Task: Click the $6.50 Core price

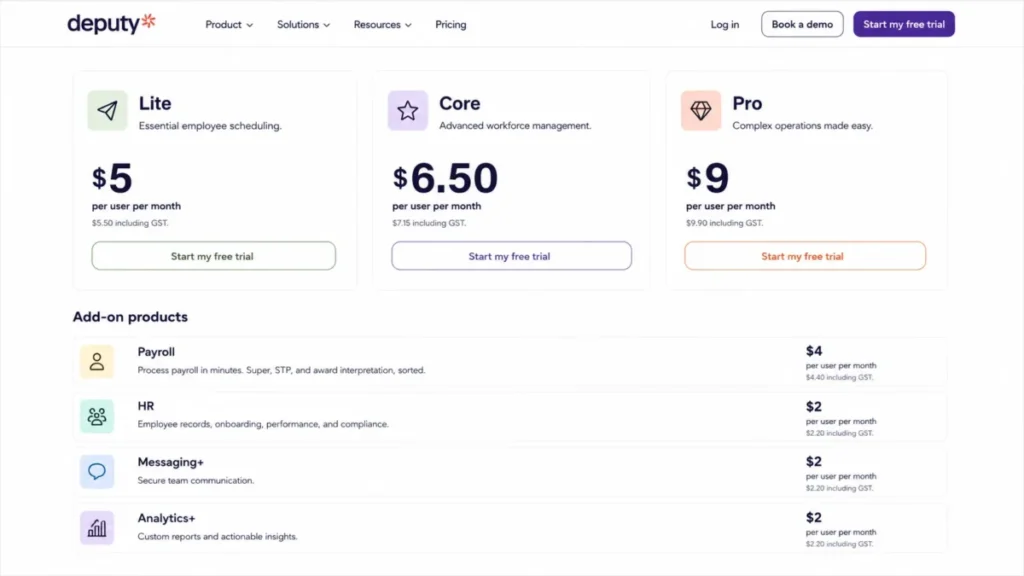Action: coord(445,178)
